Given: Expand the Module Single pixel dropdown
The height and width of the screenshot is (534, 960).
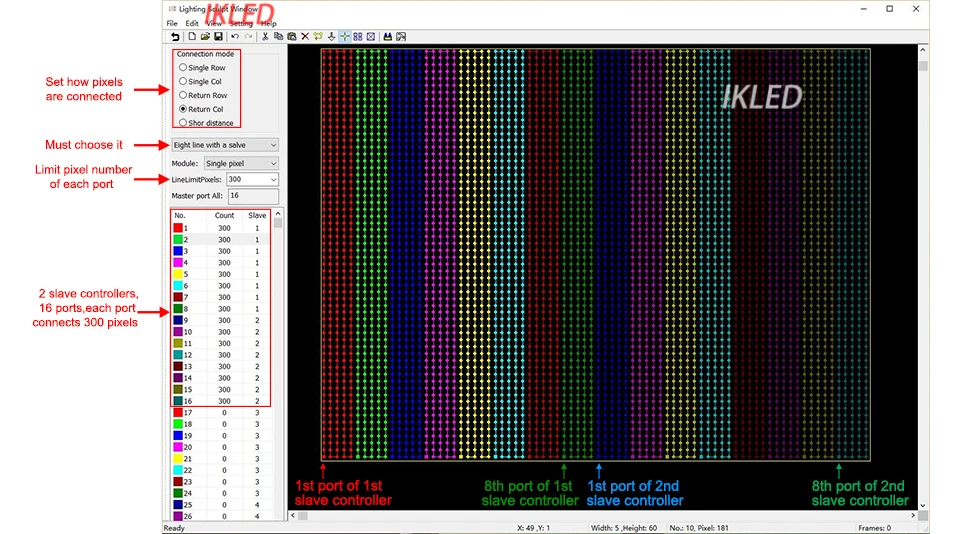Looking at the screenshot, I should (241, 164).
